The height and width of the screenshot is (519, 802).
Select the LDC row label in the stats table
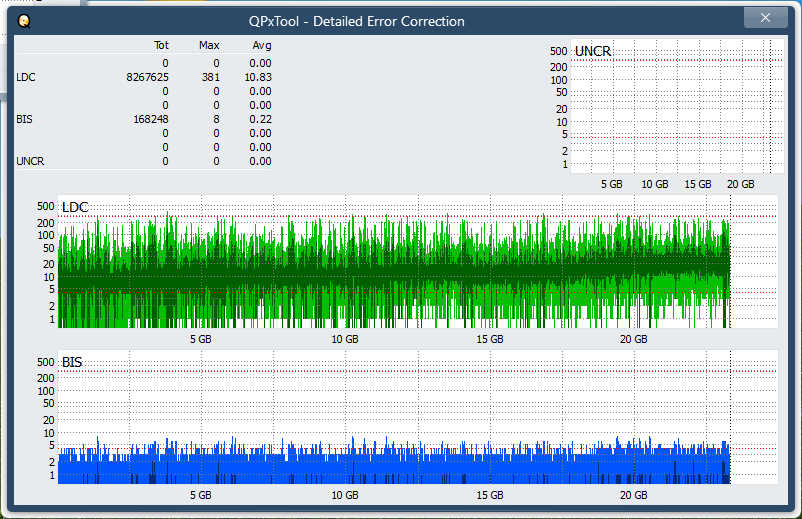coord(25,77)
